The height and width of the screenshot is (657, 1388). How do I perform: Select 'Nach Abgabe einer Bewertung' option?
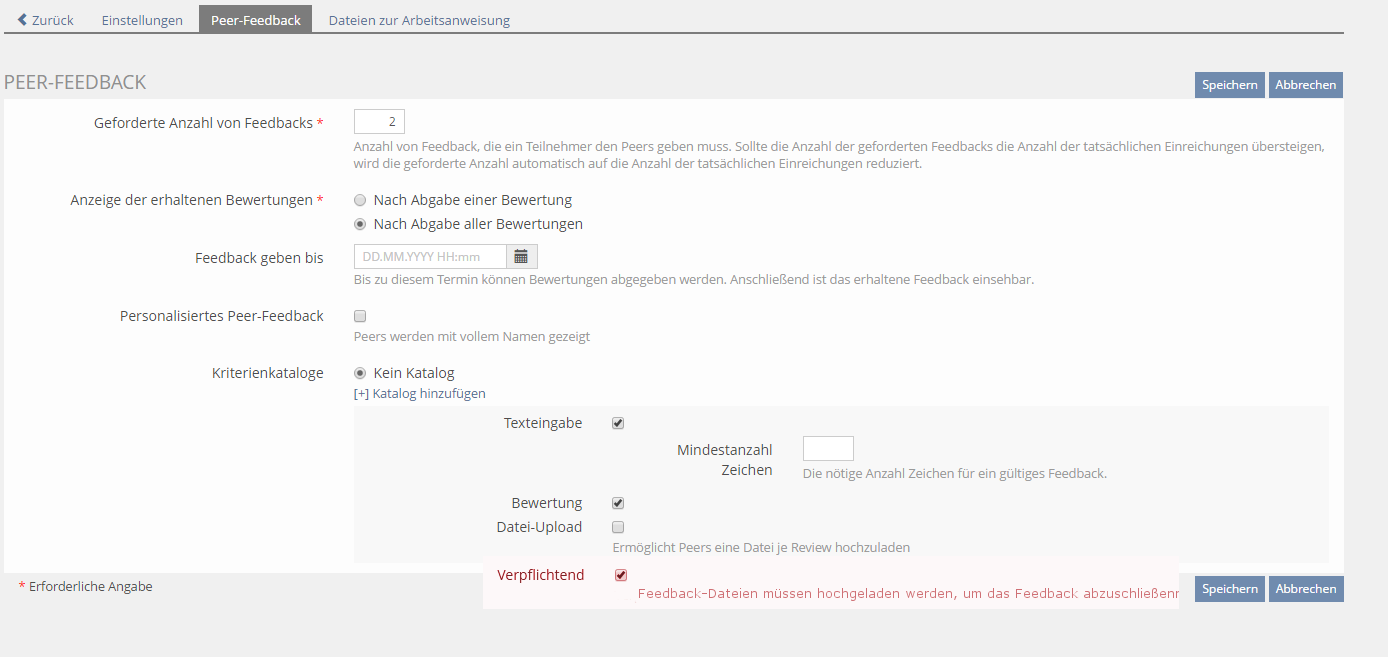360,200
